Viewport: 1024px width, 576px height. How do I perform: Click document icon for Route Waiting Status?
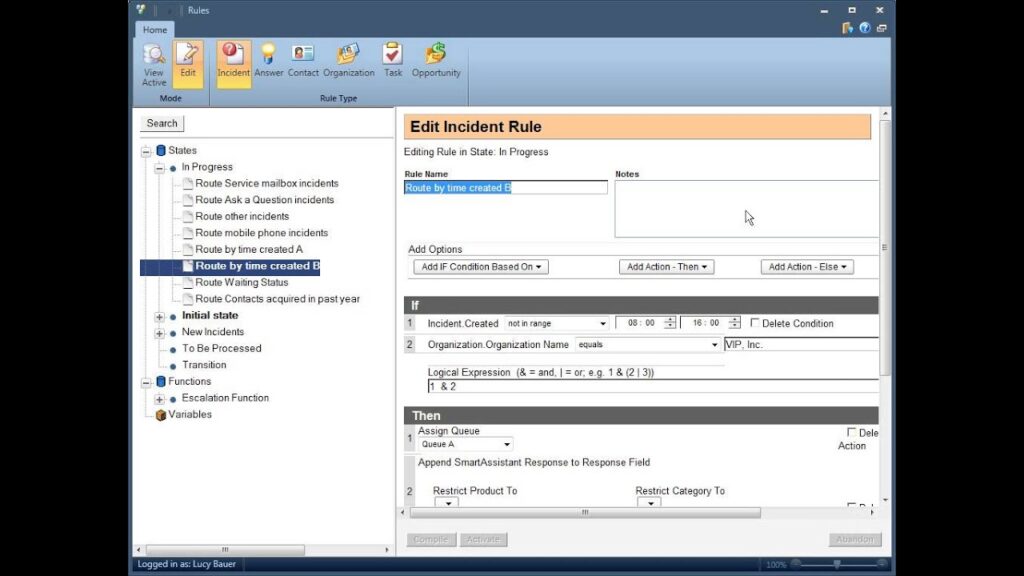(187, 282)
